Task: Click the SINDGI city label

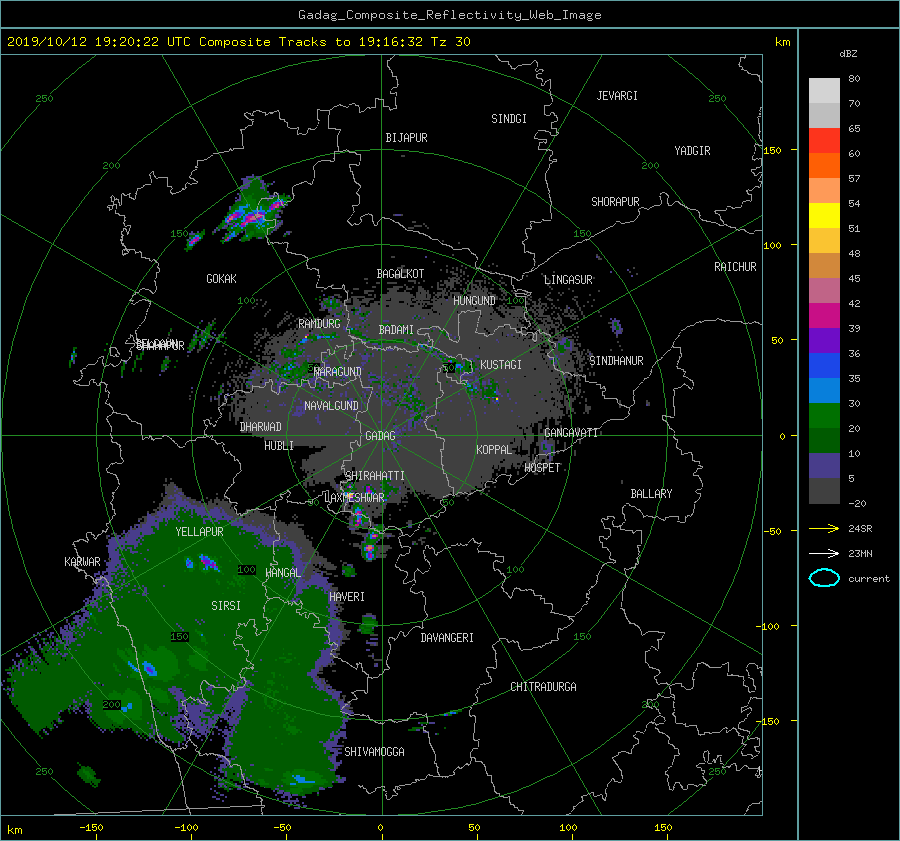Action: click(509, 119)
